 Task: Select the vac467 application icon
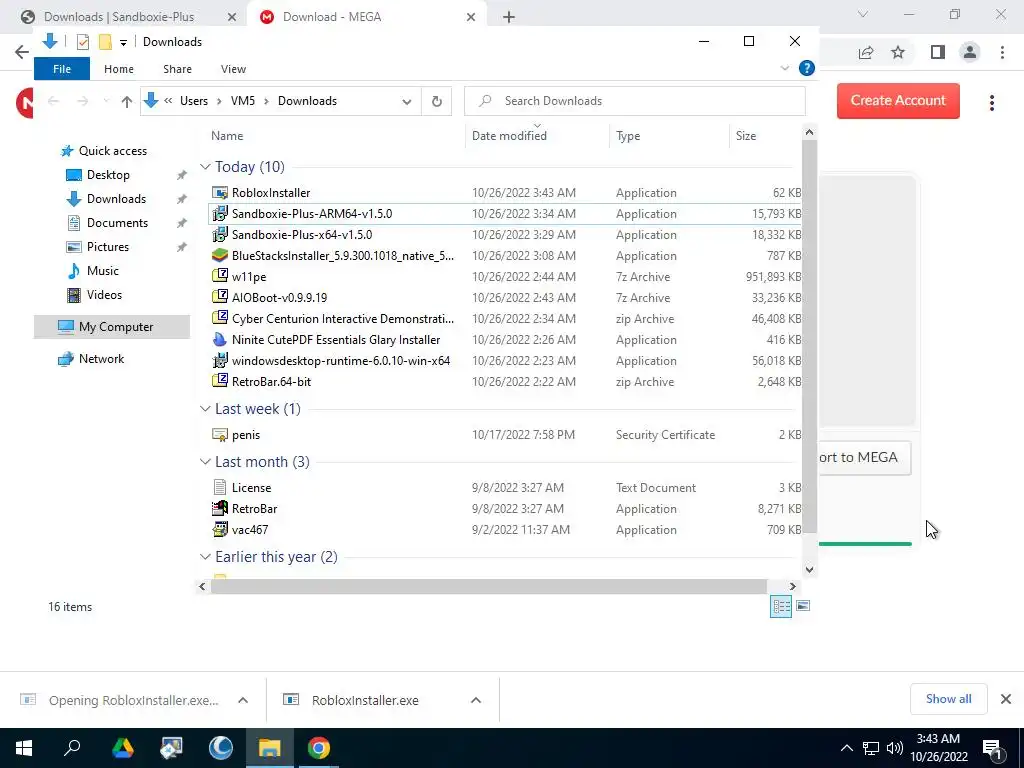tap(220, 530)
